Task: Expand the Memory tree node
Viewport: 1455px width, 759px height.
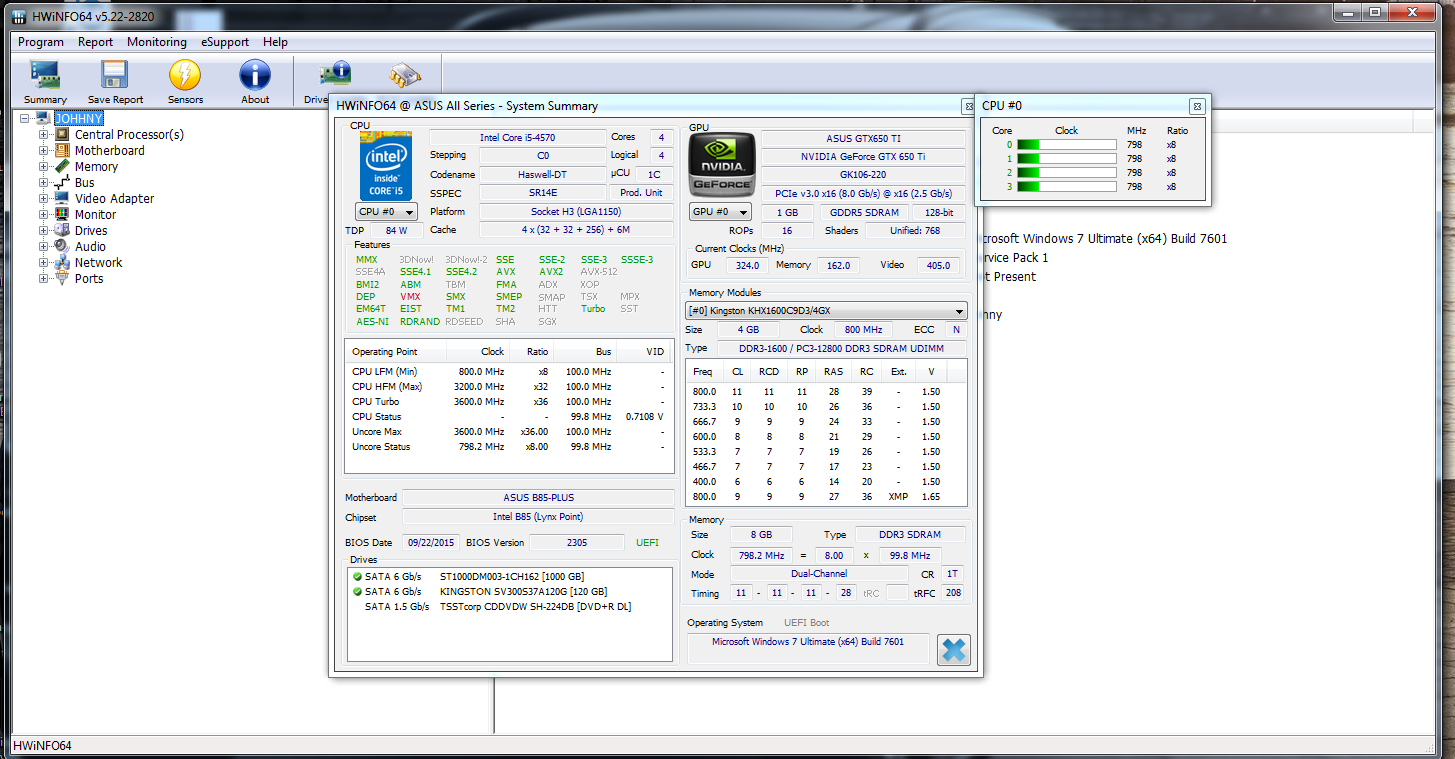Action: point(43,166)
